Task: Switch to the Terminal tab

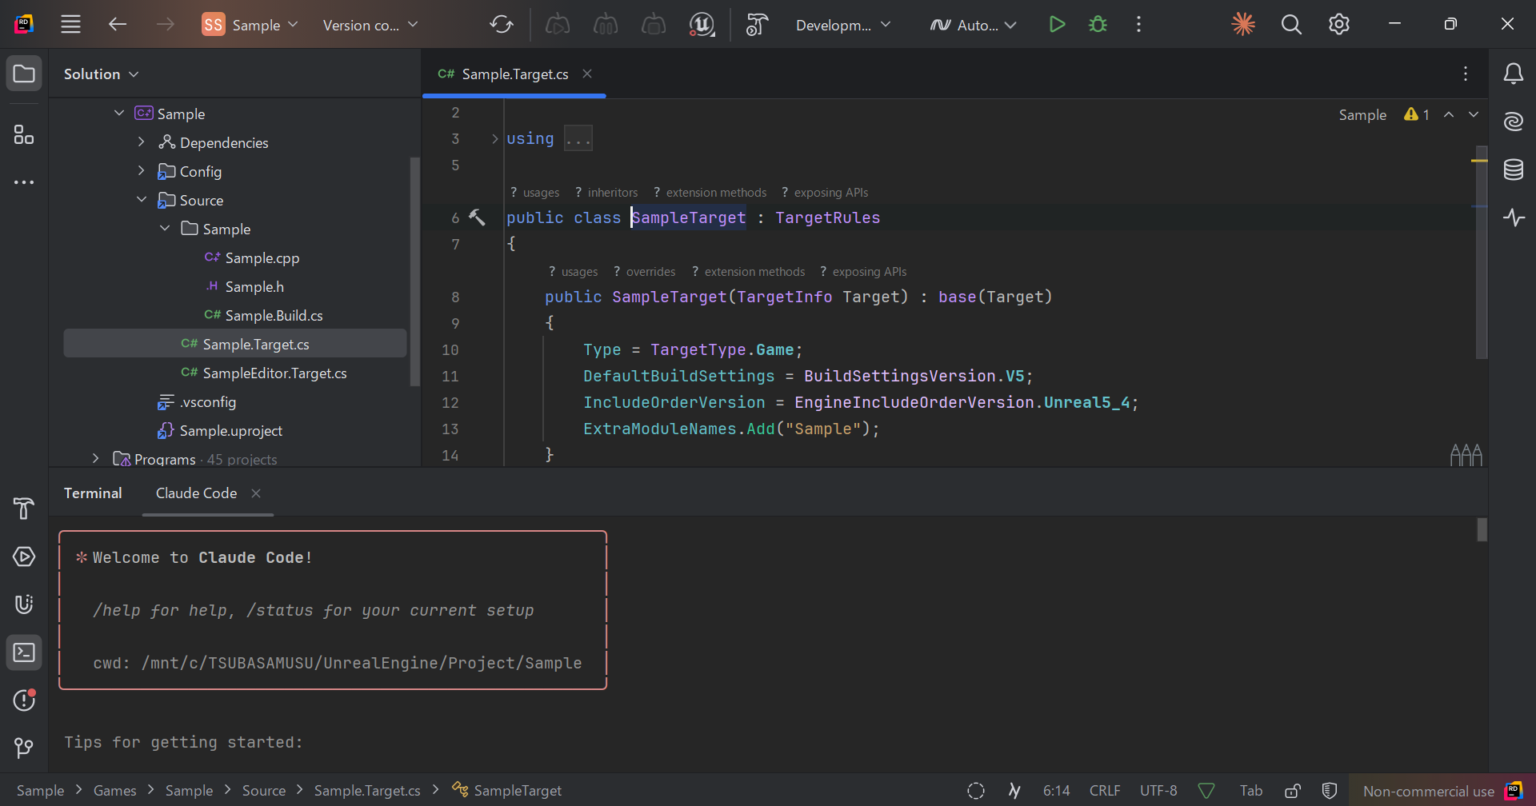Action: 92,493
